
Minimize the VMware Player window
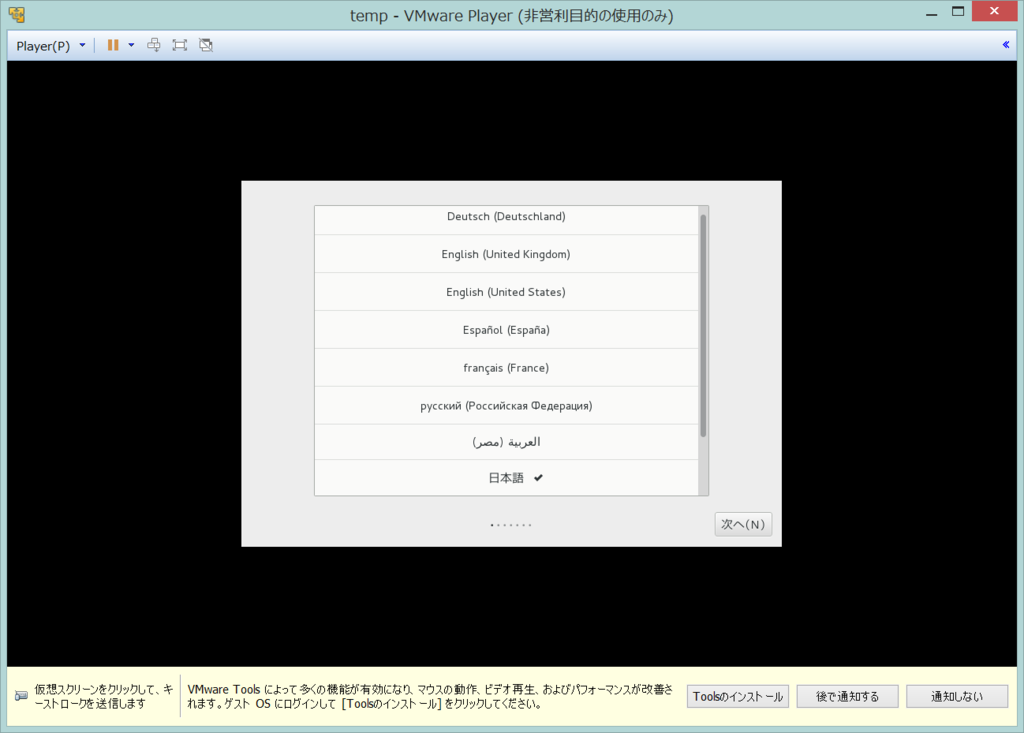coord(932,13)
